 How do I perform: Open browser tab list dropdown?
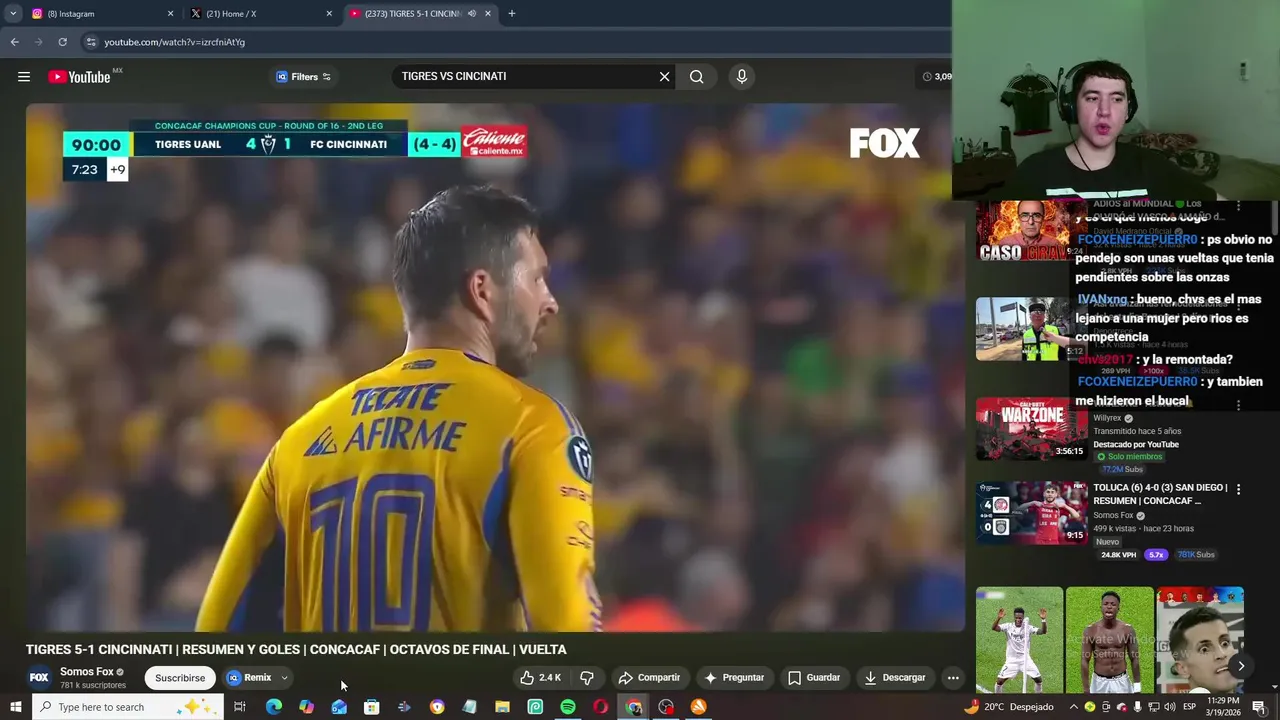13,13
